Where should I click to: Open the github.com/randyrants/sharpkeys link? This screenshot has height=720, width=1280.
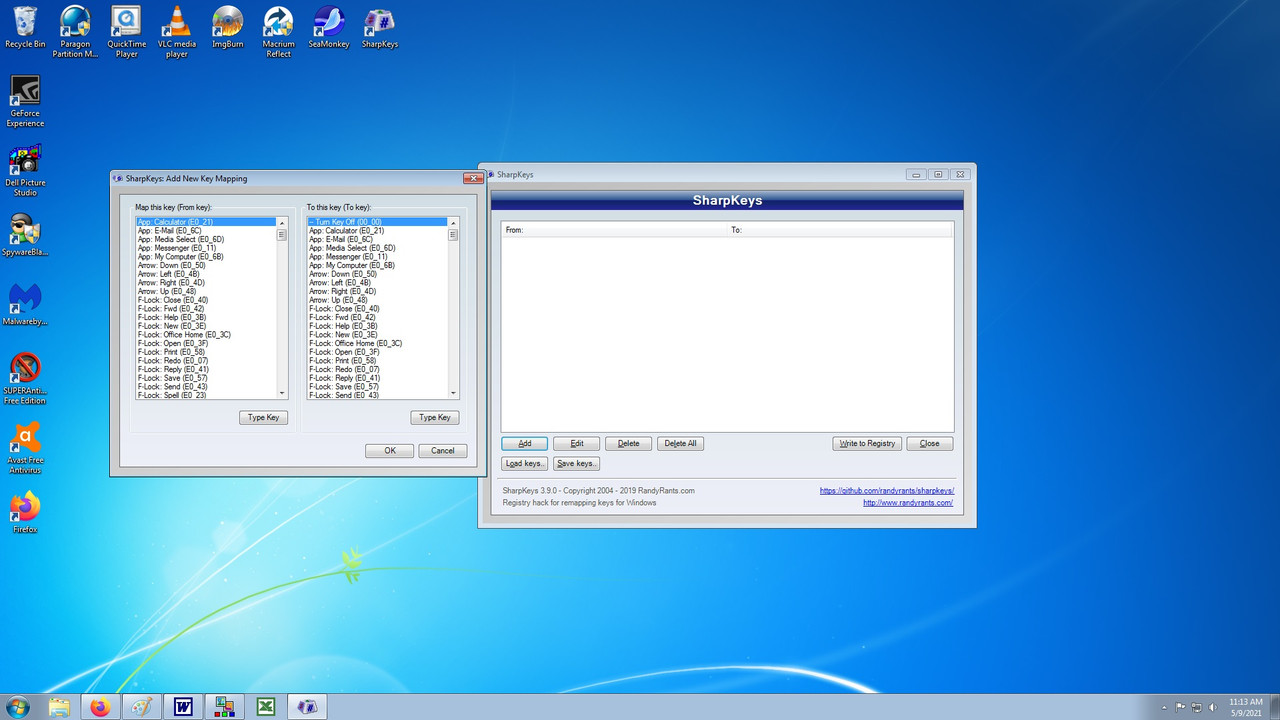[x=887, y=491]
